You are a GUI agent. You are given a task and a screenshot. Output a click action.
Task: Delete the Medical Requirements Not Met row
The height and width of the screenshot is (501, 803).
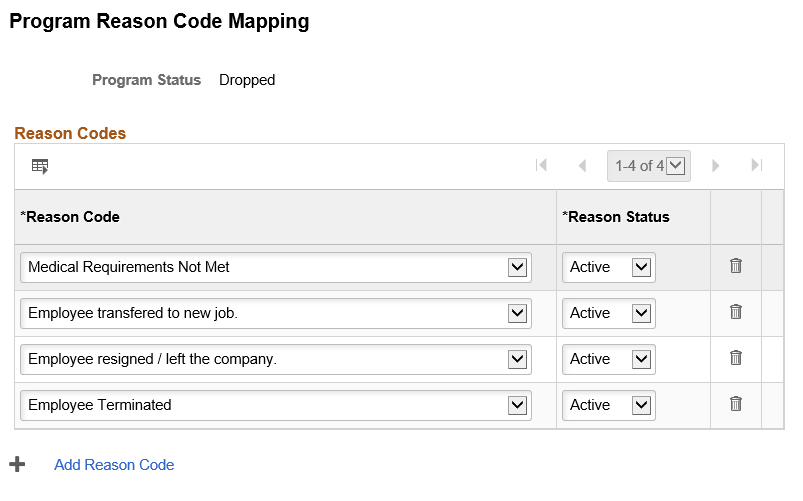point(736,267)
